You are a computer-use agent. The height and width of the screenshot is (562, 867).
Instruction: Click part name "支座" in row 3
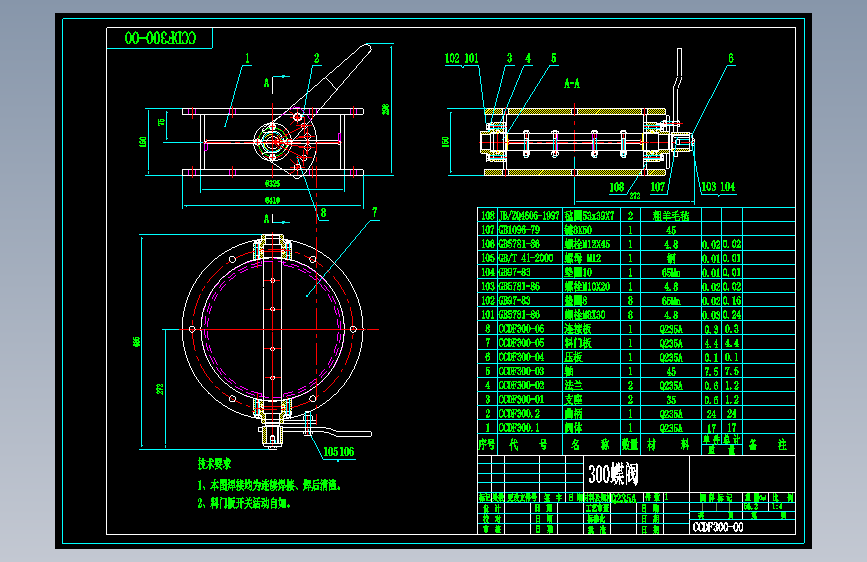573,399
